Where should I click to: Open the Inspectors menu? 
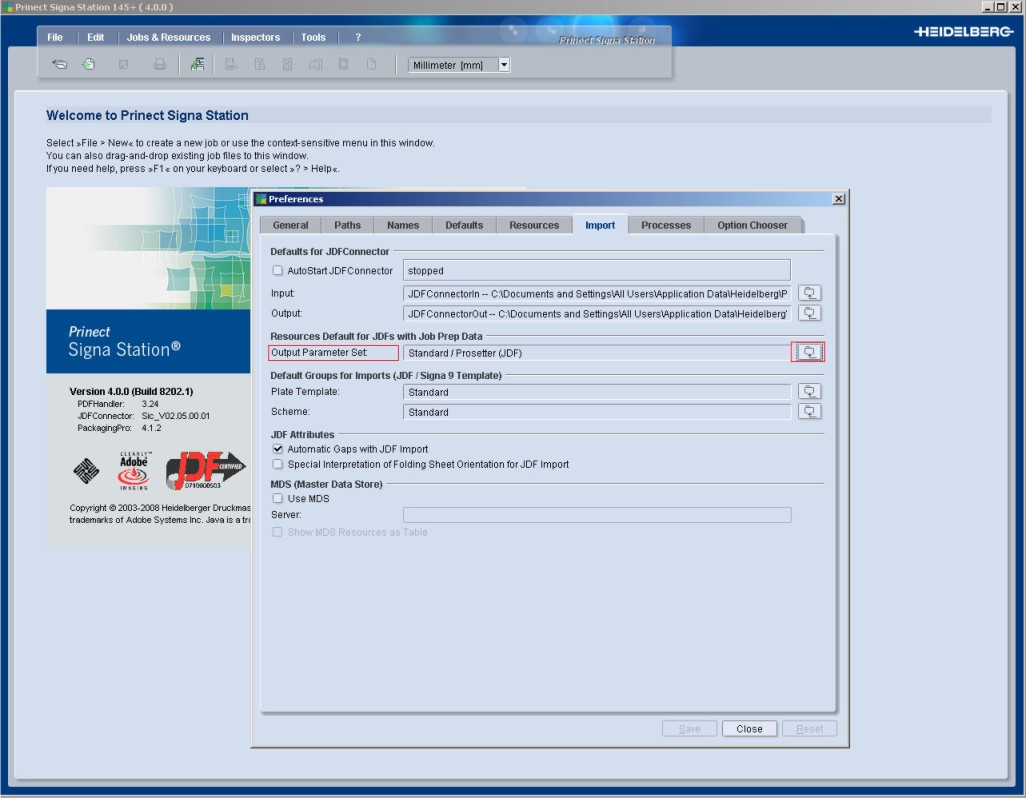255,37
